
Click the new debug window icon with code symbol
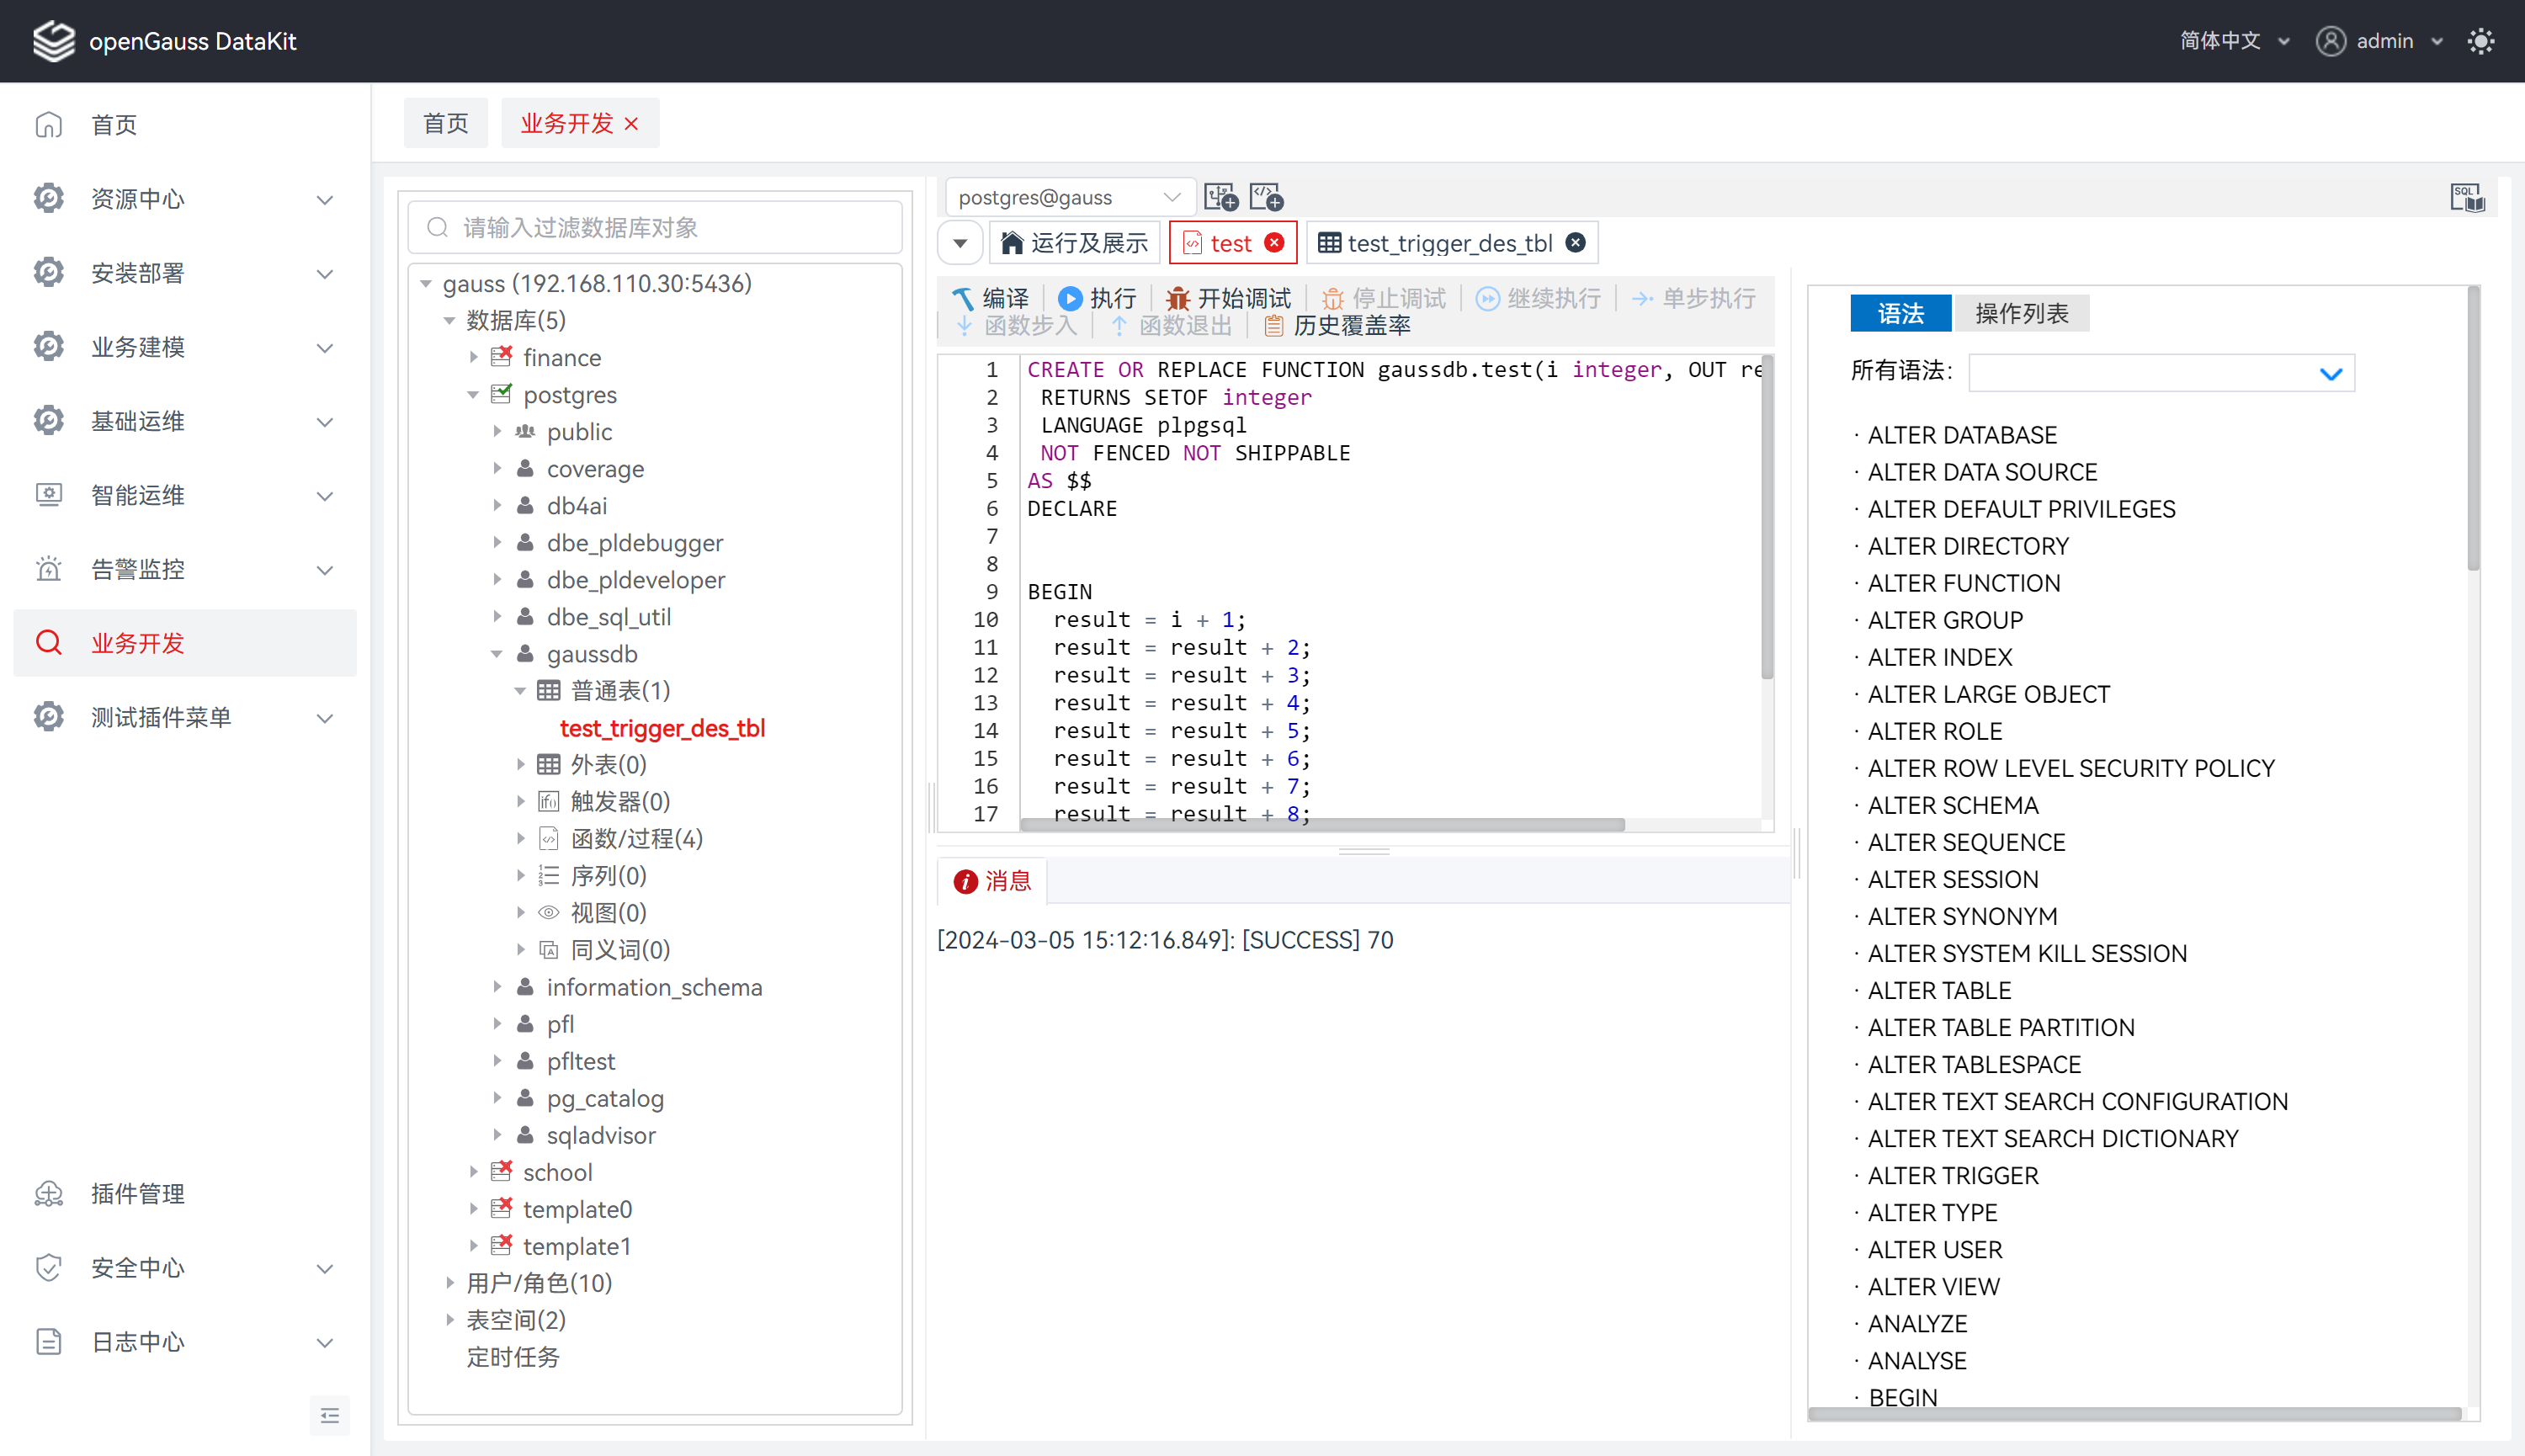click(1266, 197)
